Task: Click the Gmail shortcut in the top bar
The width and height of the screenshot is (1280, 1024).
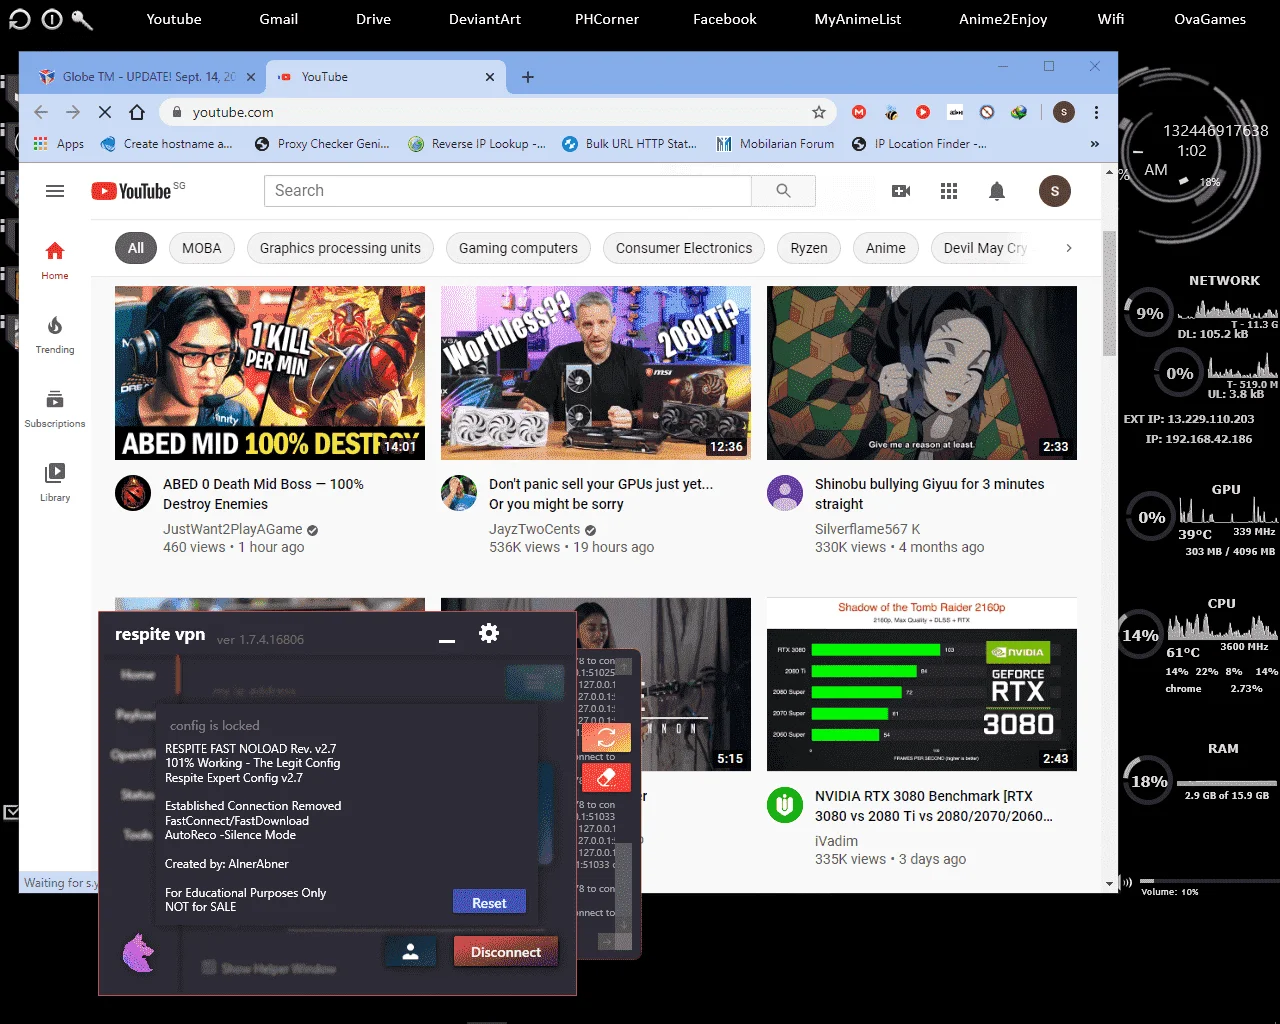Action: coord(279,19)
